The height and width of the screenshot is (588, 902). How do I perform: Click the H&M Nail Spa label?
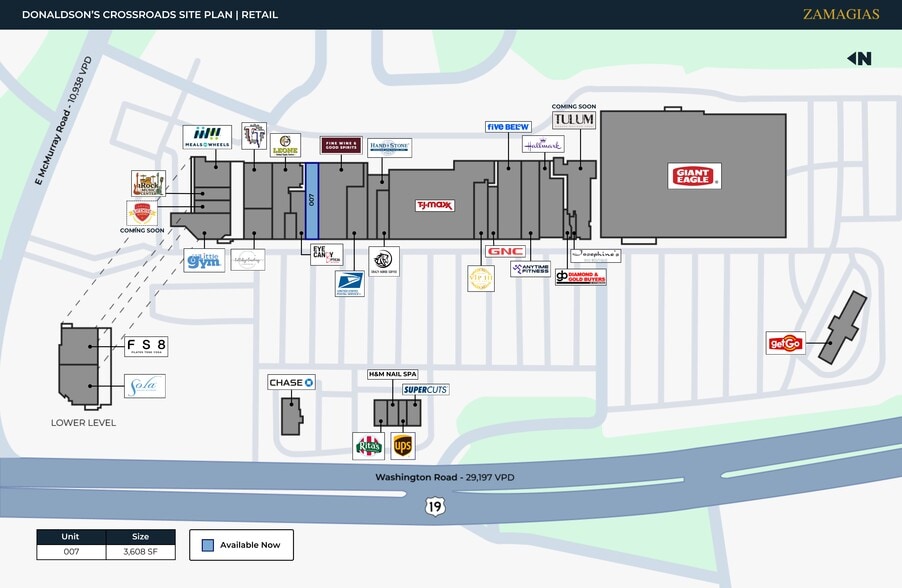[392, 374]
